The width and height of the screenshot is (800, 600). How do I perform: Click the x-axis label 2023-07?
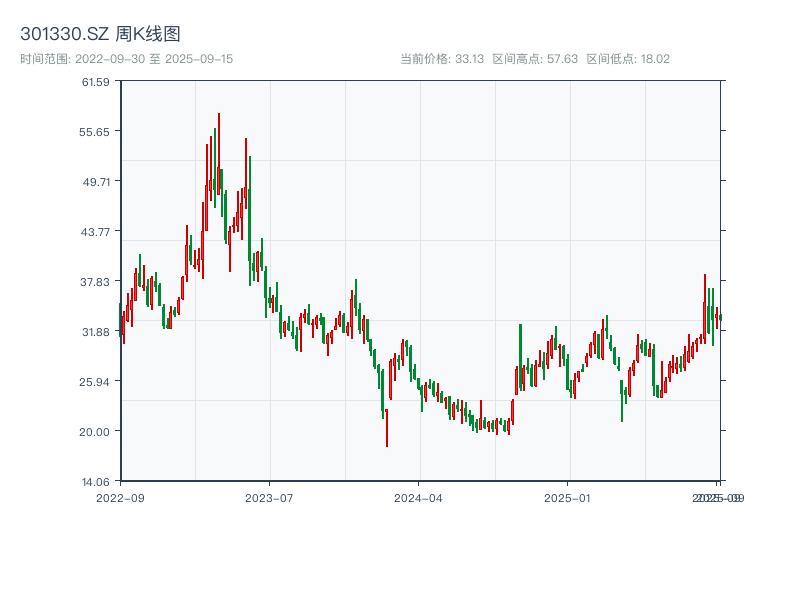269,498
